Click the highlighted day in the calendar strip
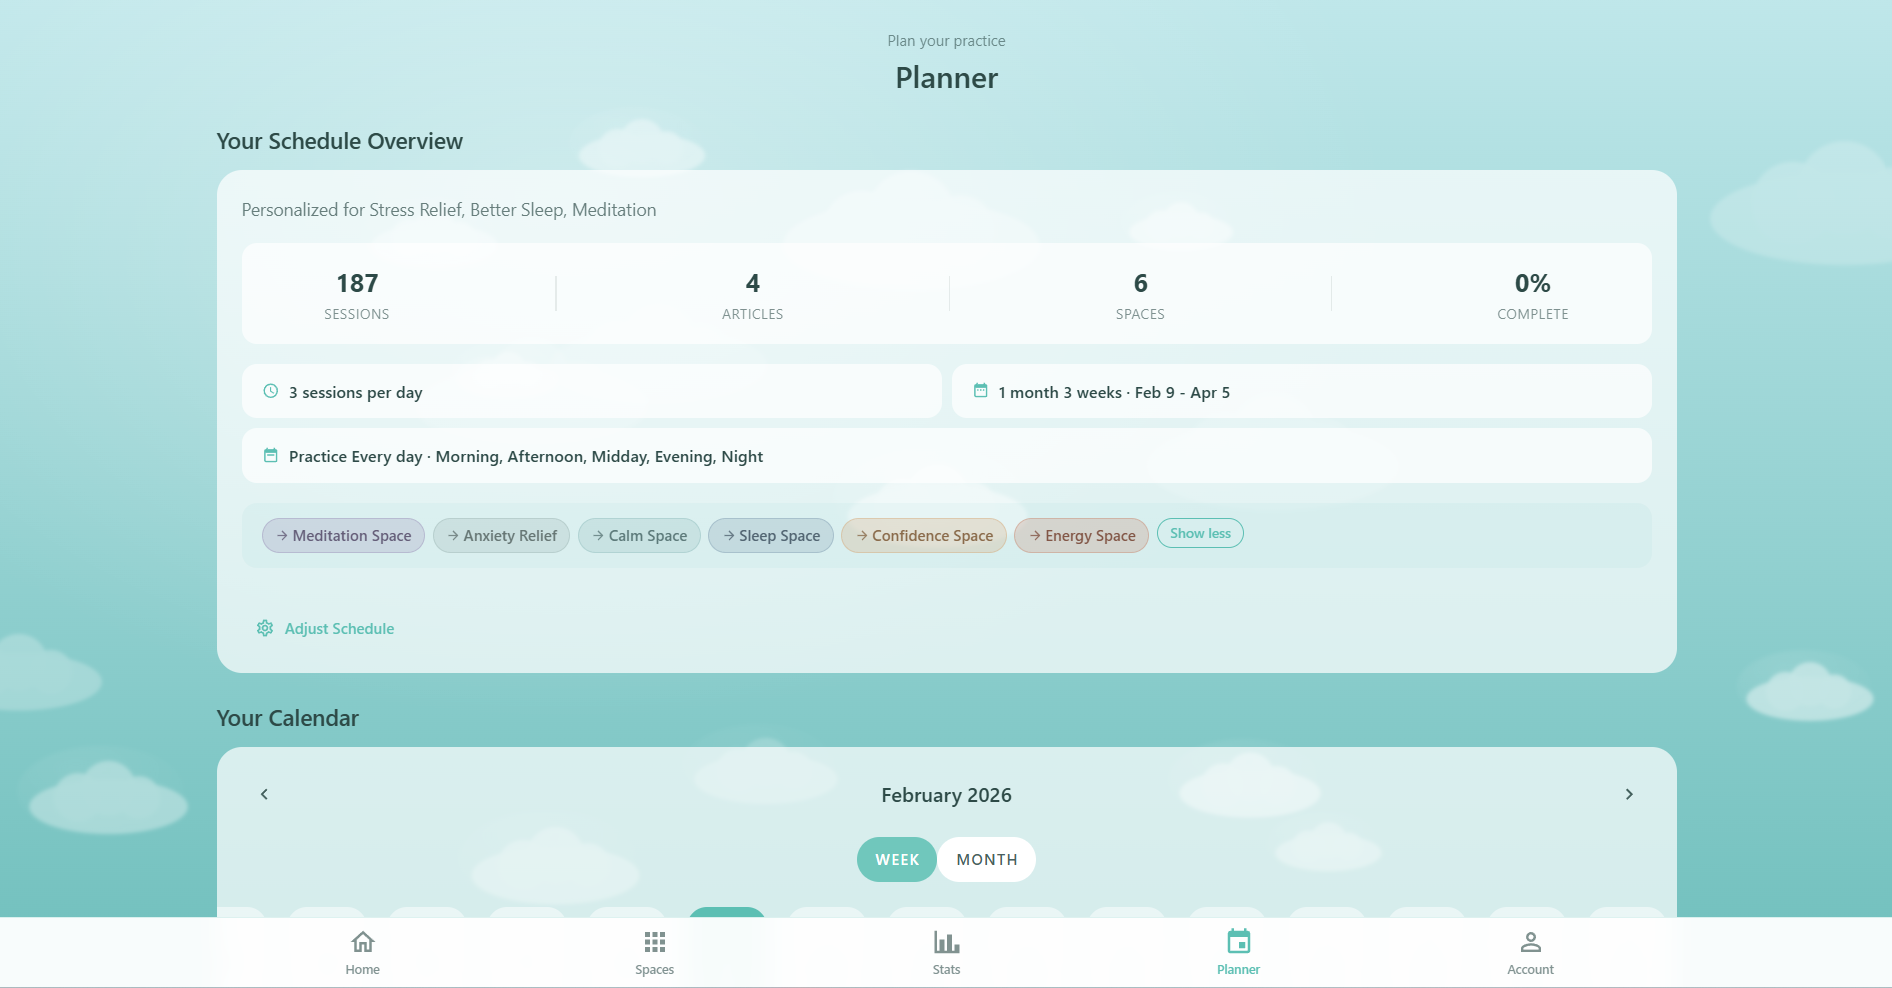Viewport: 1892px width, 988px height. pyautogui.click(x=727, y=916)
